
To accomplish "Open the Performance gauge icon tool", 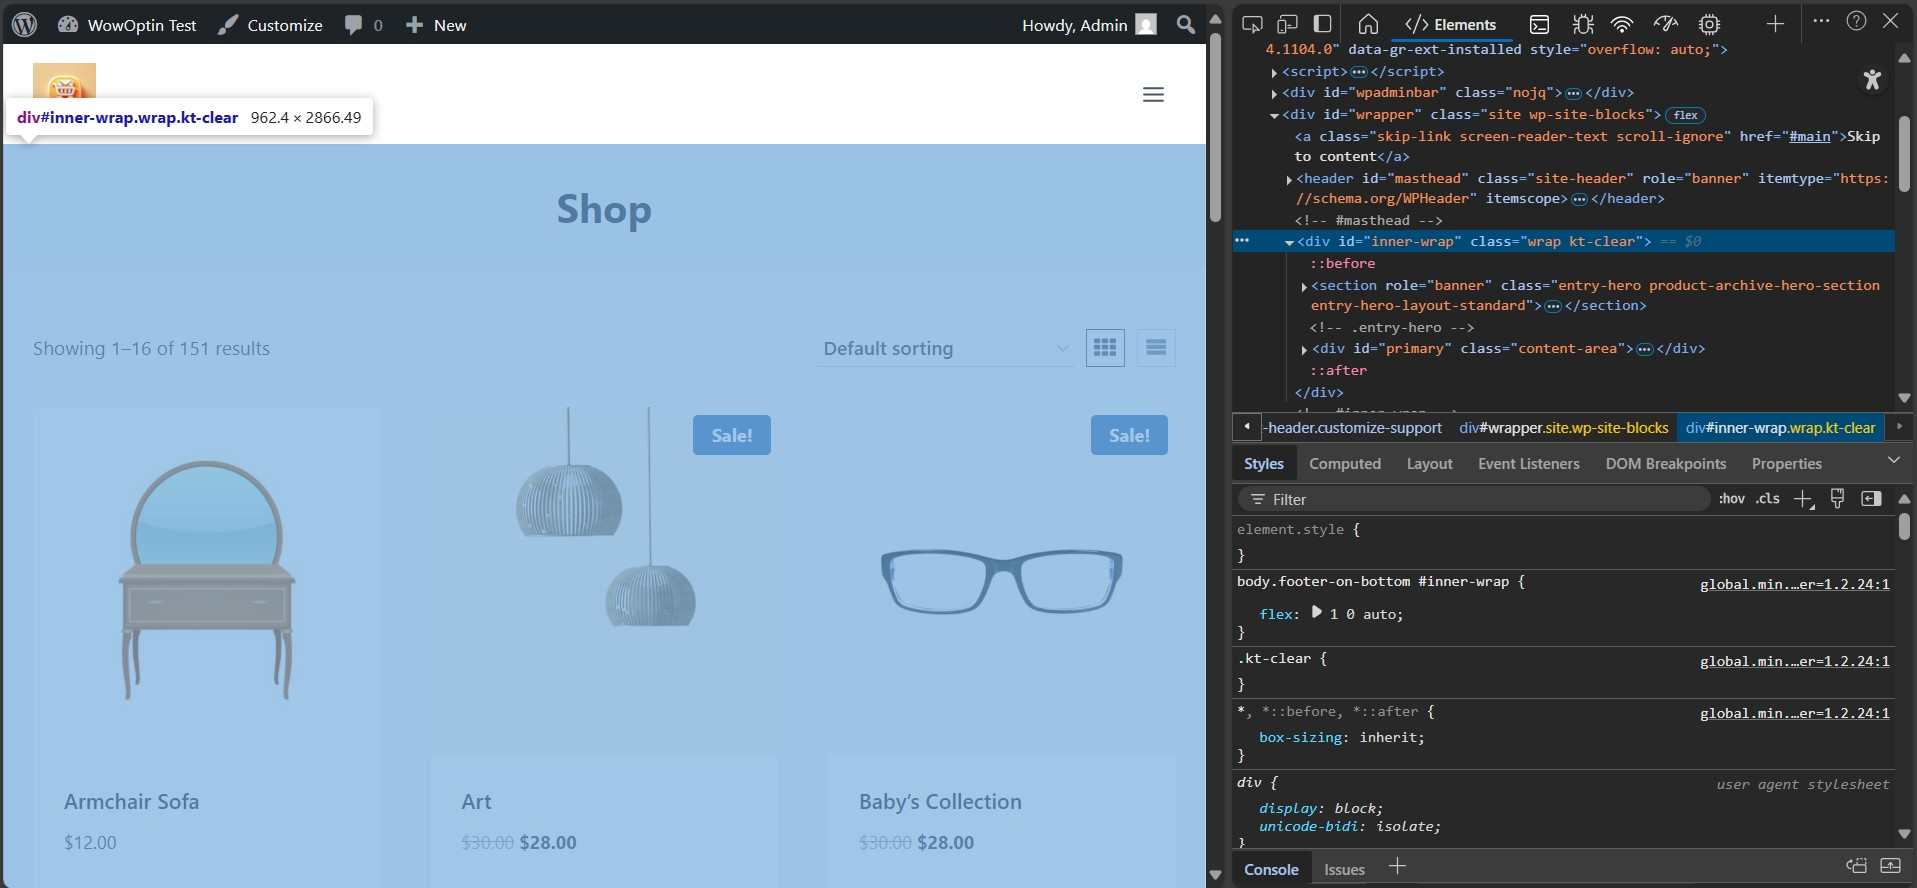I will point(1665,24).
